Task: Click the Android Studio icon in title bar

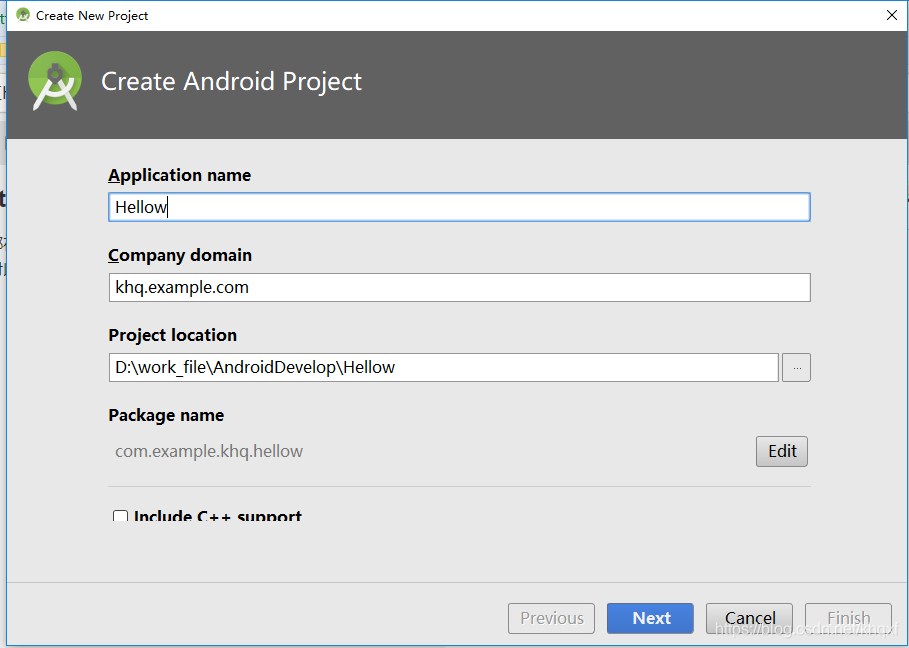Action: point(22,15)
